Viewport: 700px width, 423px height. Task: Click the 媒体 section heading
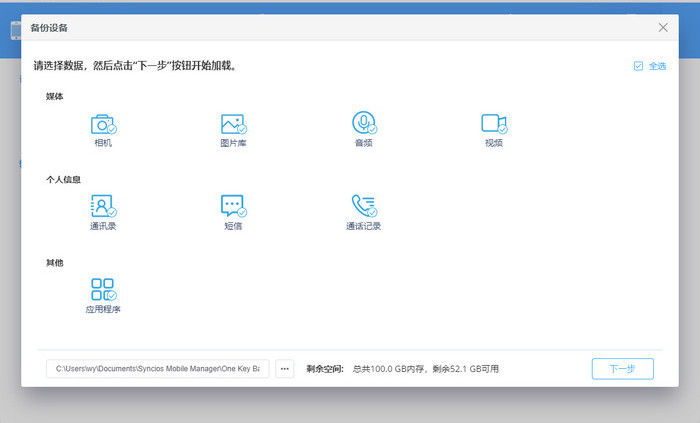click(x=54, y=96)
